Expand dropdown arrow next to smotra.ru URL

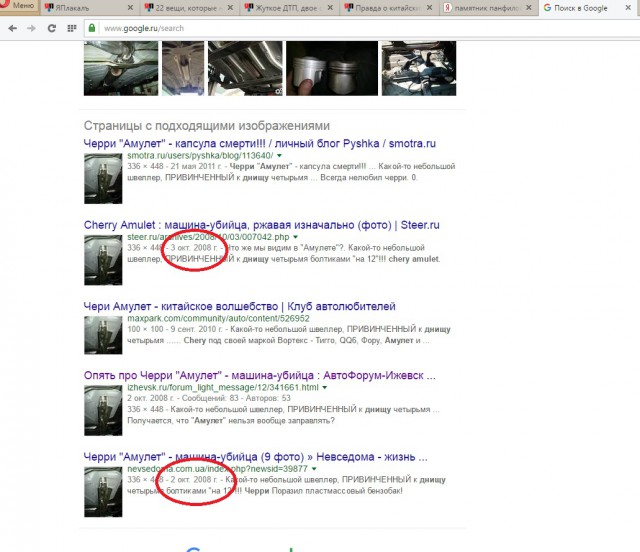point(279,156)
